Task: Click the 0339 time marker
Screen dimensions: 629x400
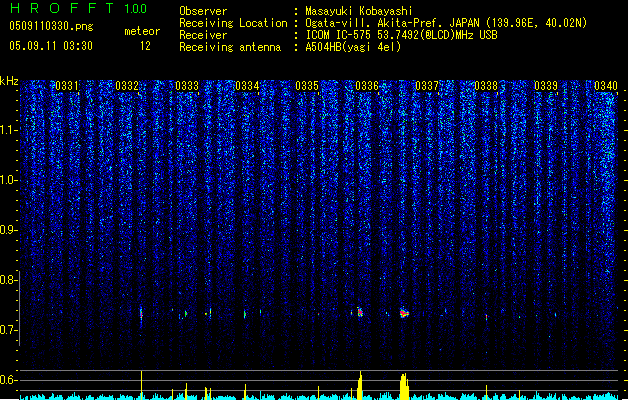Action: coord(546,86)
